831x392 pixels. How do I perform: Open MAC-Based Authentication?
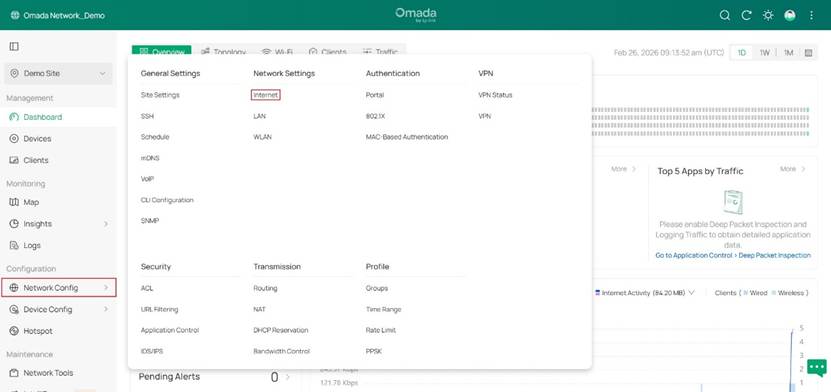click(x=407, y=137)
